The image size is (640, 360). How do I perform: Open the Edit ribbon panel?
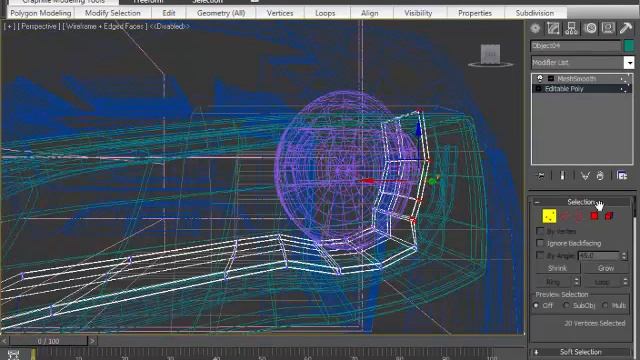169,13
